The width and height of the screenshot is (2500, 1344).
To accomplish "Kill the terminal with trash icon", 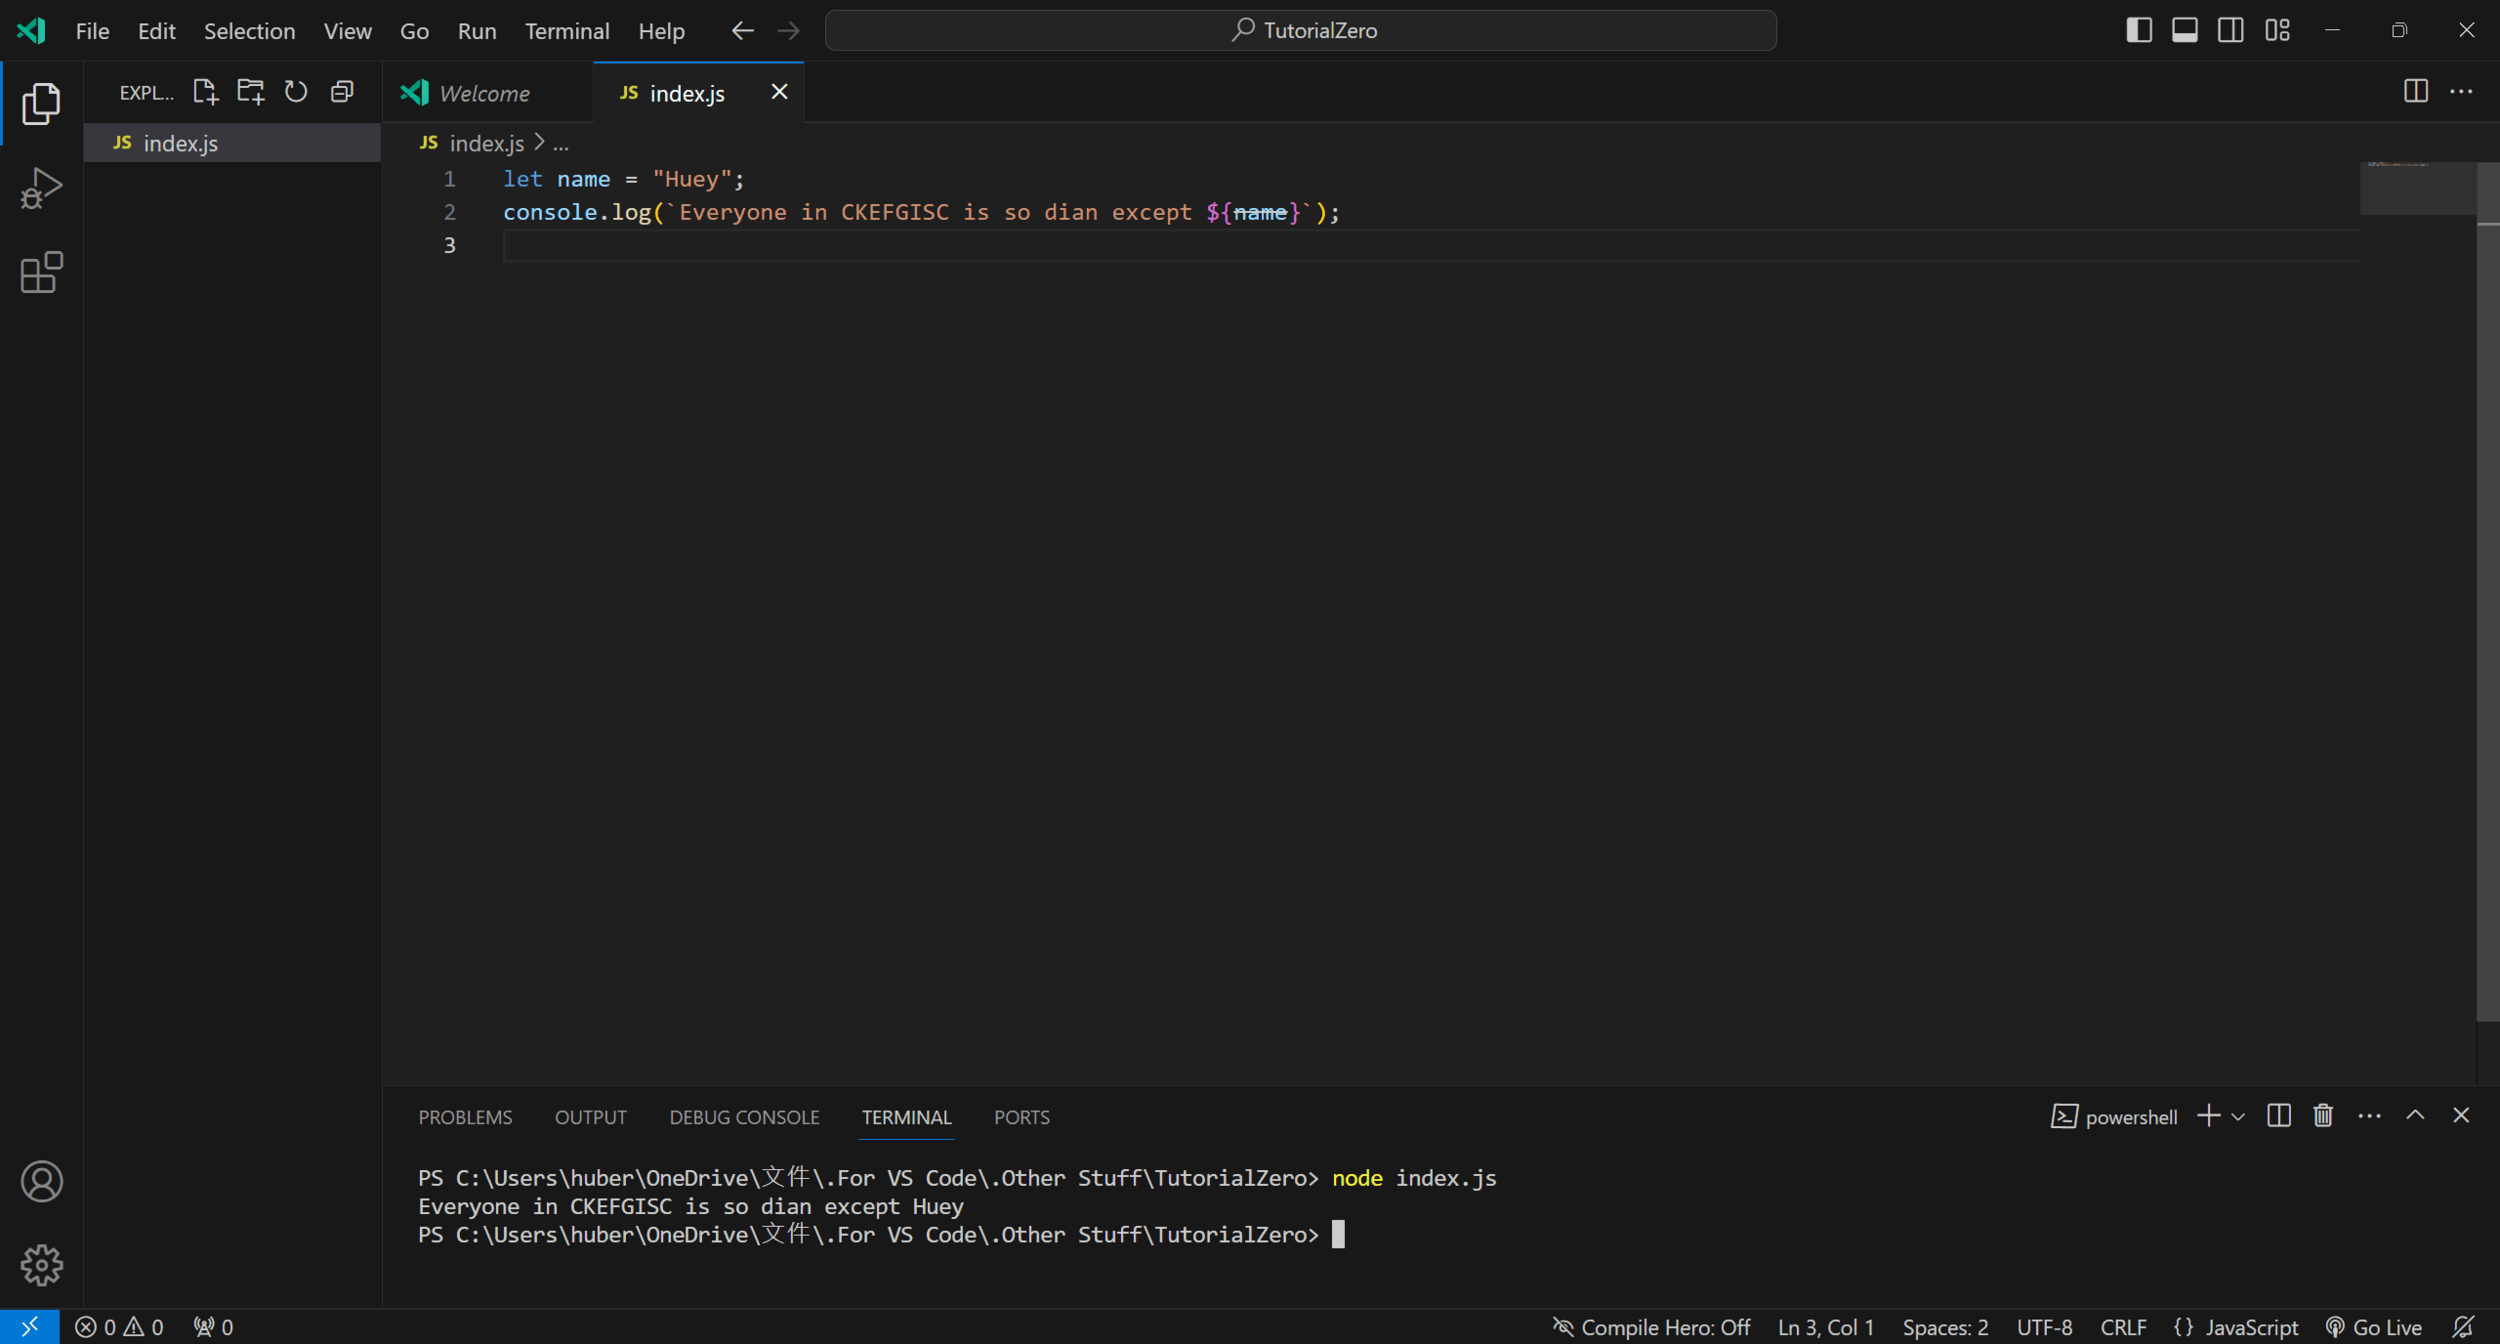I will click(x=2323, y=1116).
